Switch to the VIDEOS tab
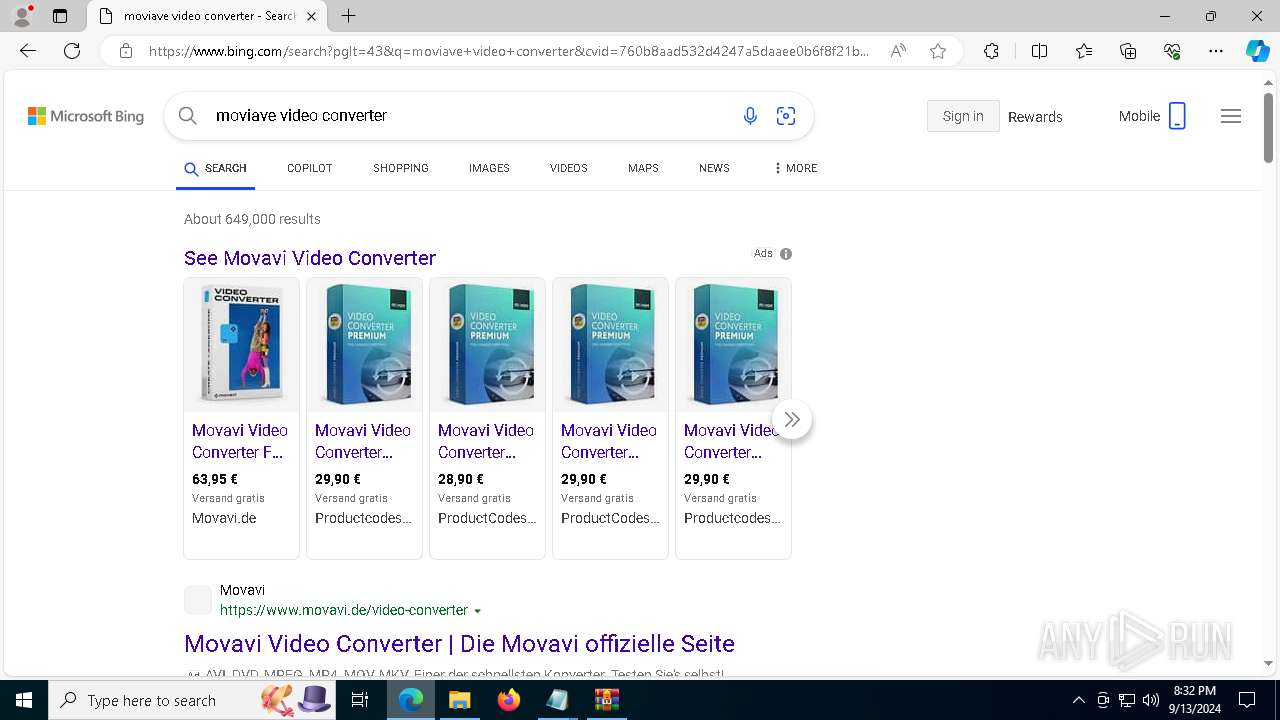1280x720 pixels. tap(568, 168)
